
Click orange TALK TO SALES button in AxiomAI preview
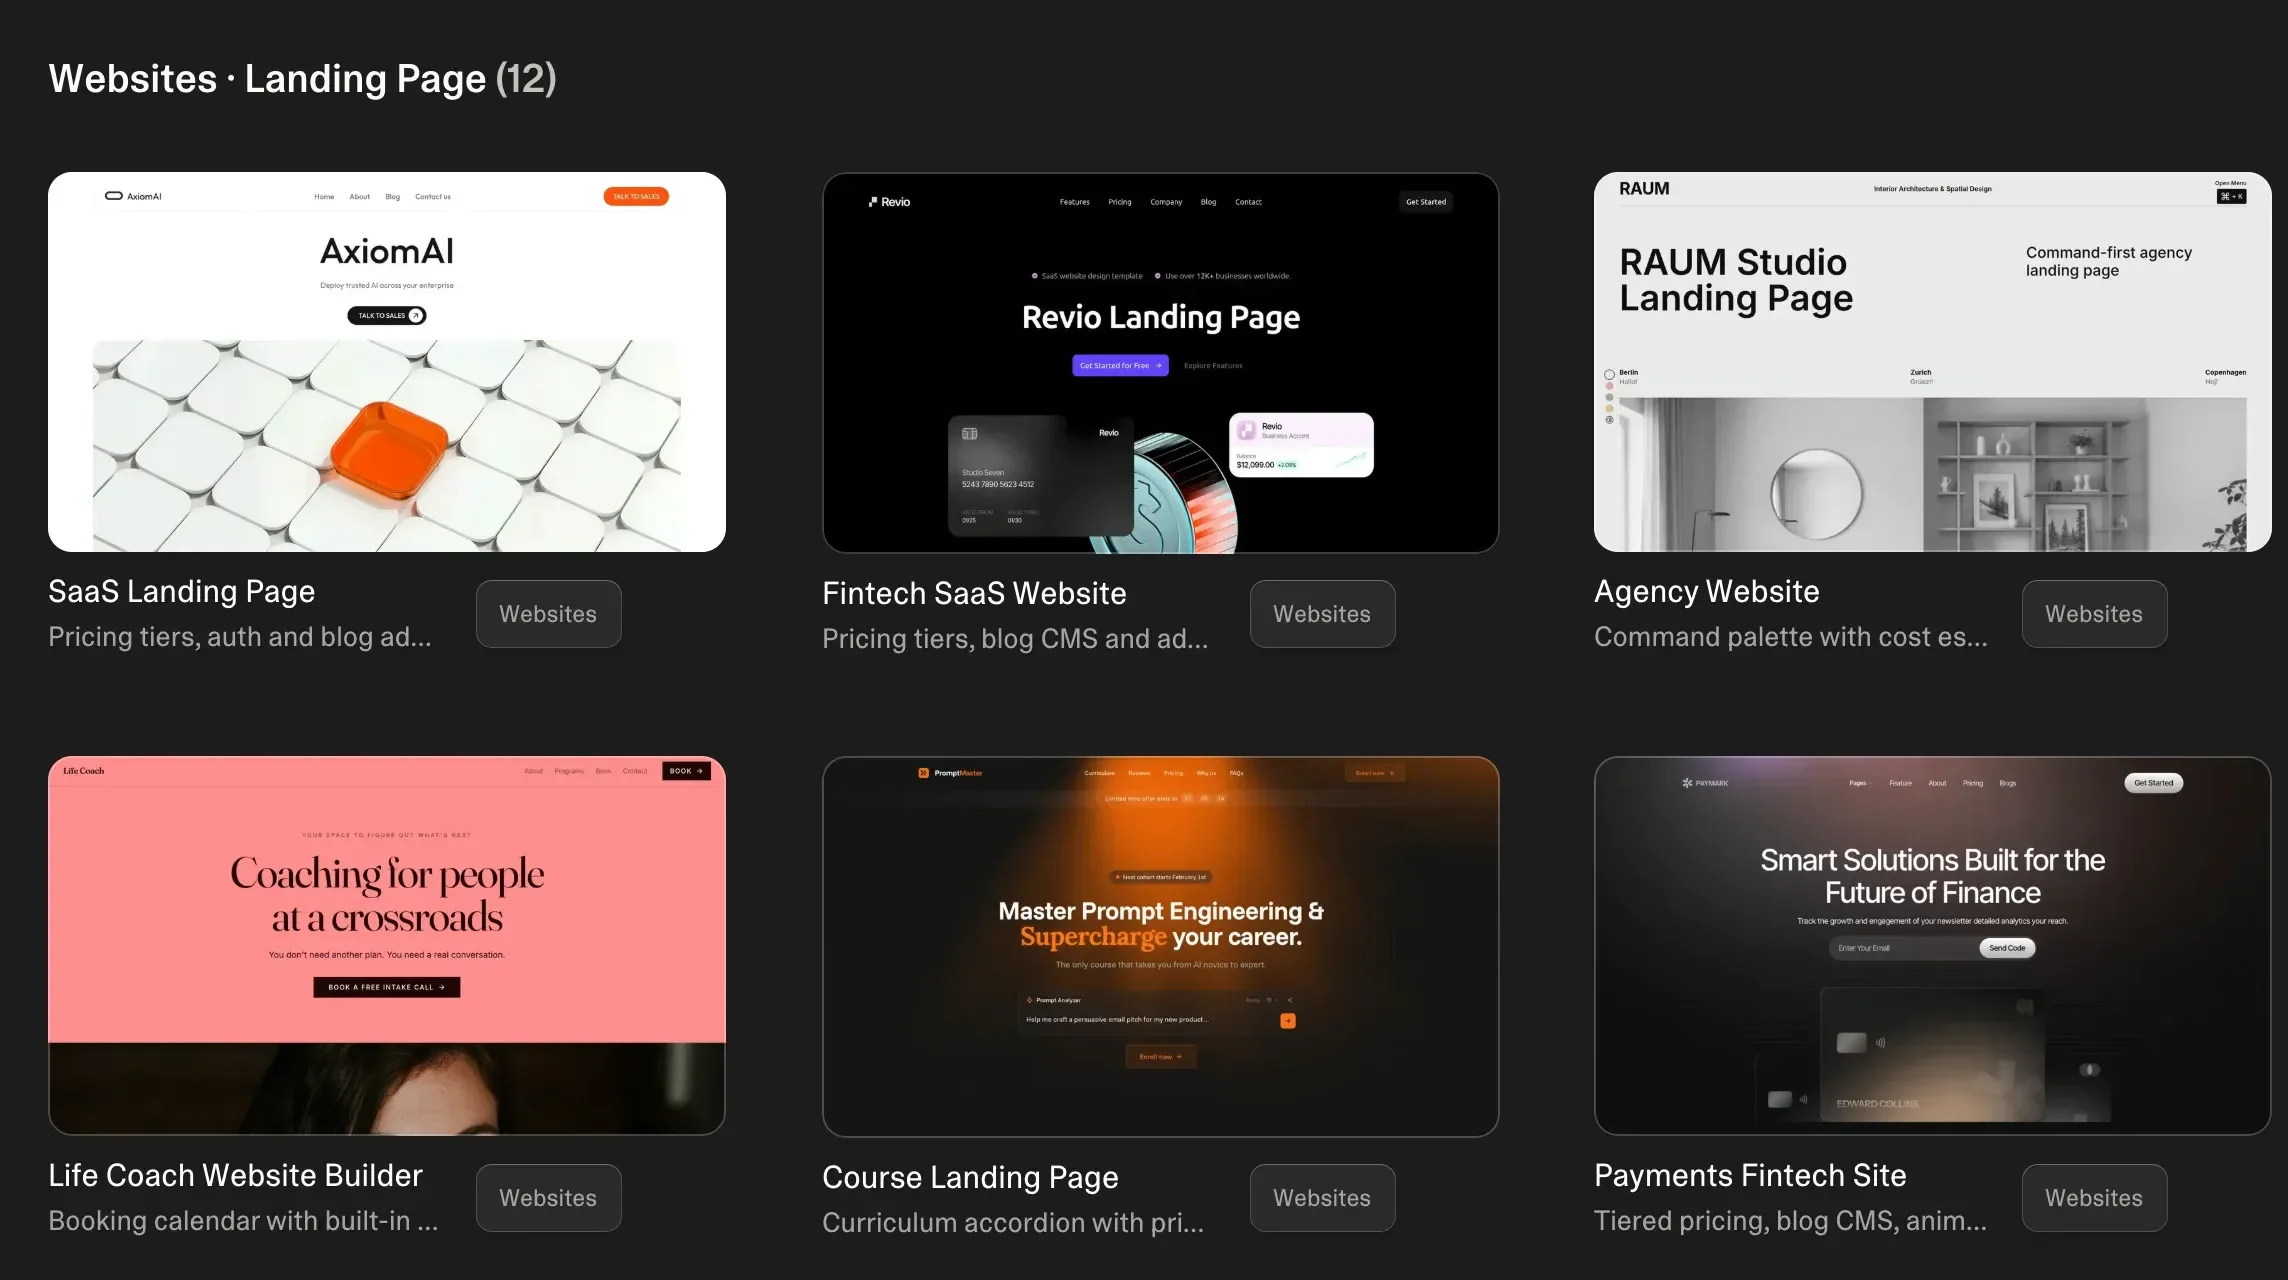coord(636,196)
